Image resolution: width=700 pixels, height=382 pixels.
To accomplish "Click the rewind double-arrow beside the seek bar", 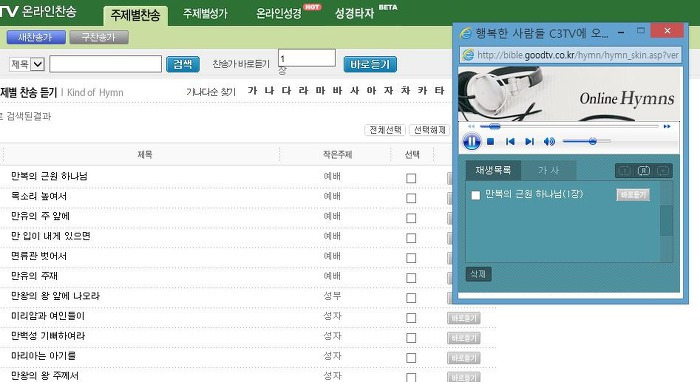I will coord(471,127).
